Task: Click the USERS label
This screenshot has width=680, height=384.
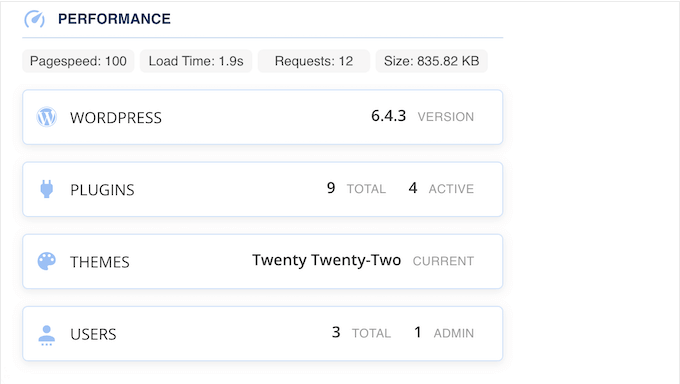Action: [x=93, y=335]
